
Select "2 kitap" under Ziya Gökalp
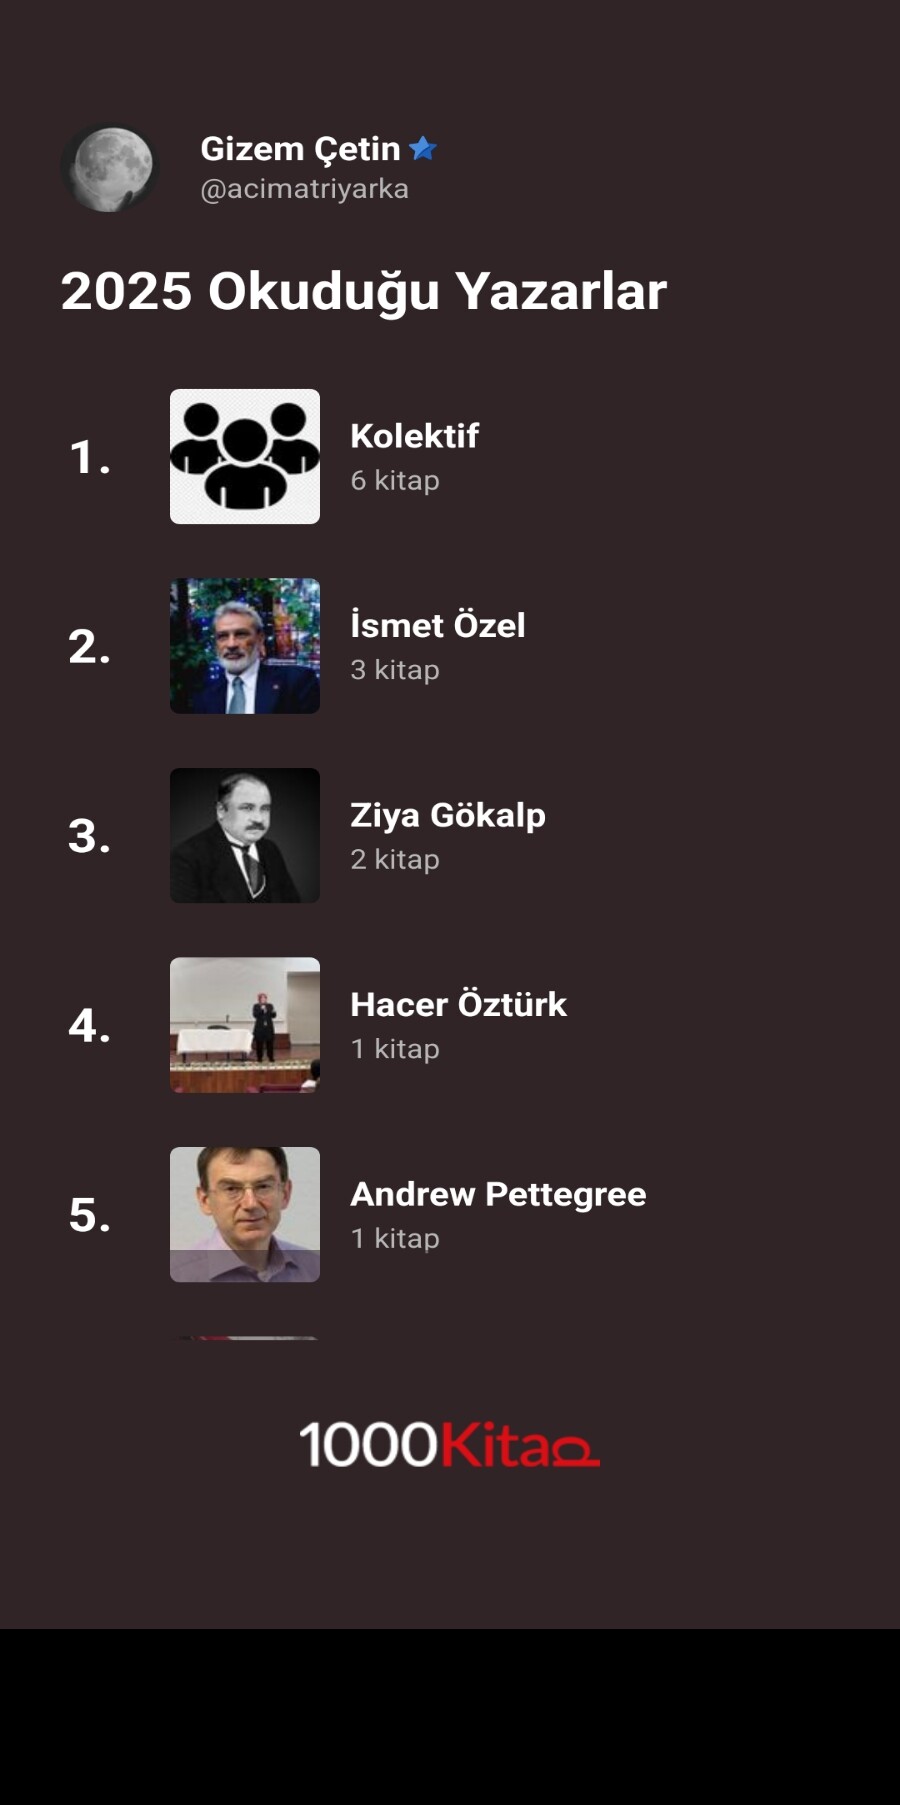click(x=395, y=860)
